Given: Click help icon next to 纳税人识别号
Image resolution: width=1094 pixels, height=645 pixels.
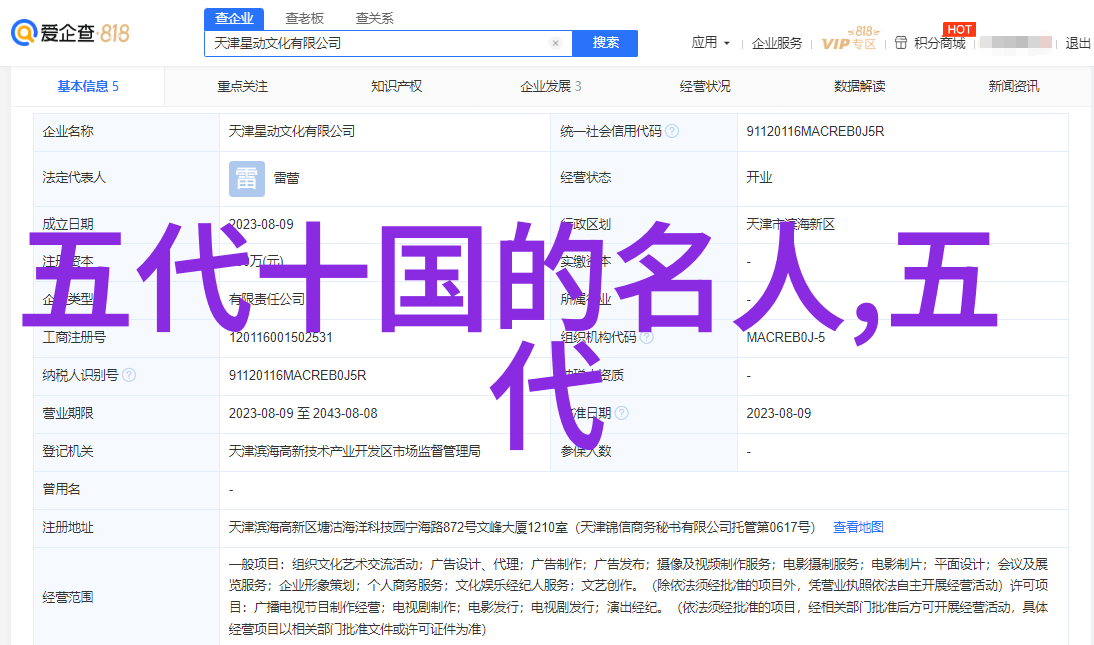Looking at the screenshot, I should point(129,376).
